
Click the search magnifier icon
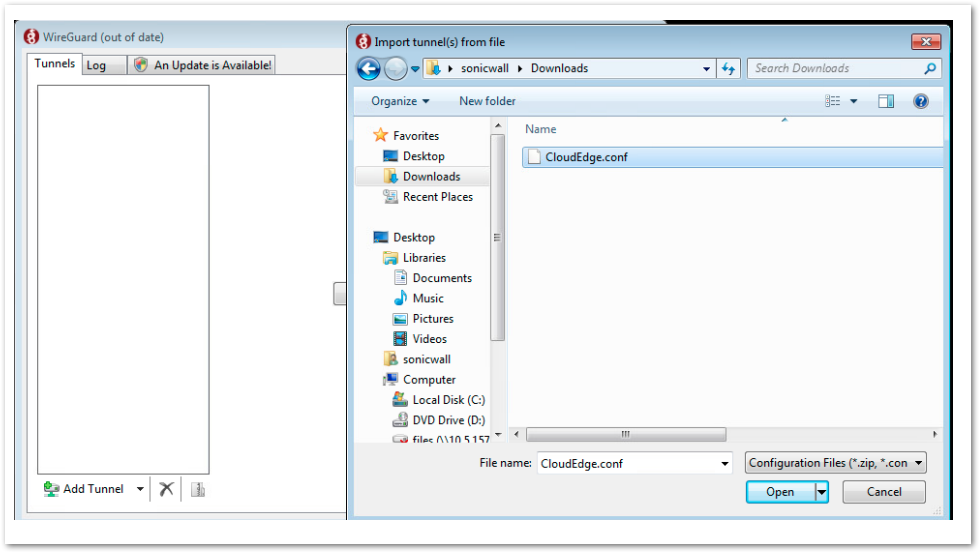[x=930, y=69]
